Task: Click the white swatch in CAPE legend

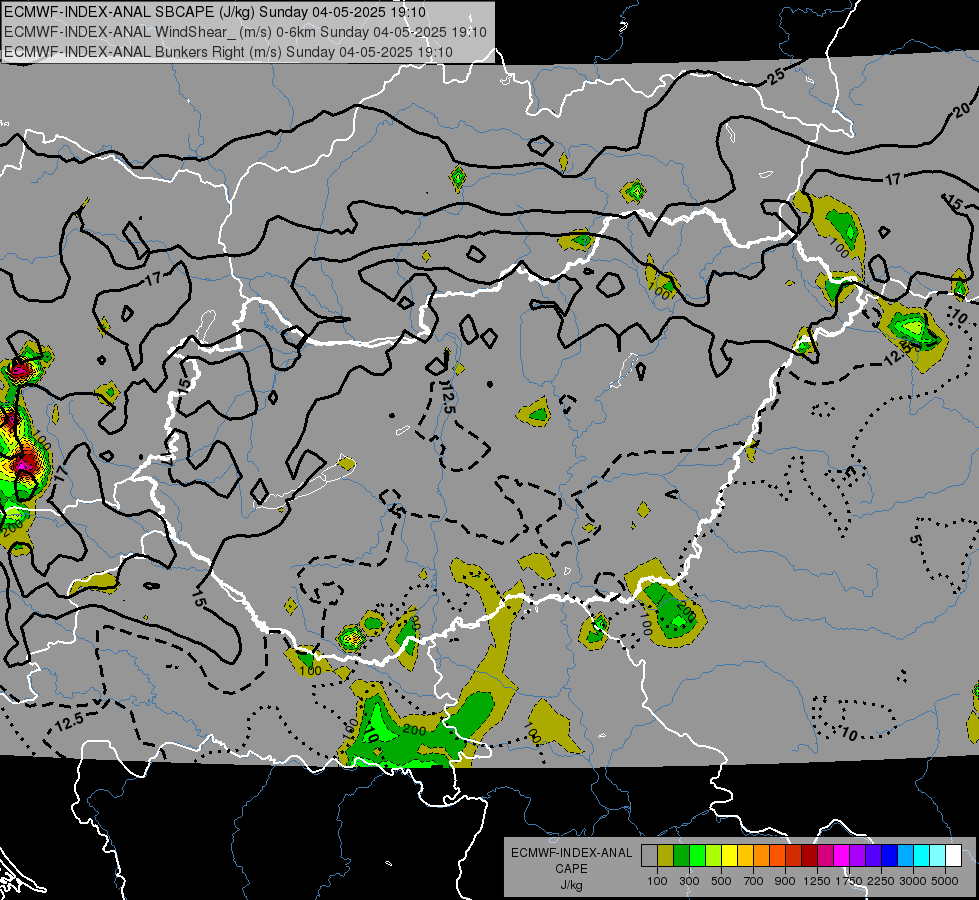Action: coord(953,855)
